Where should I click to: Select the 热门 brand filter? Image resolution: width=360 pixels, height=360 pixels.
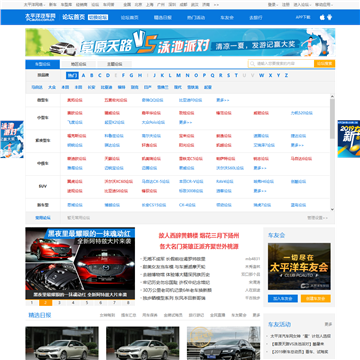72,75
